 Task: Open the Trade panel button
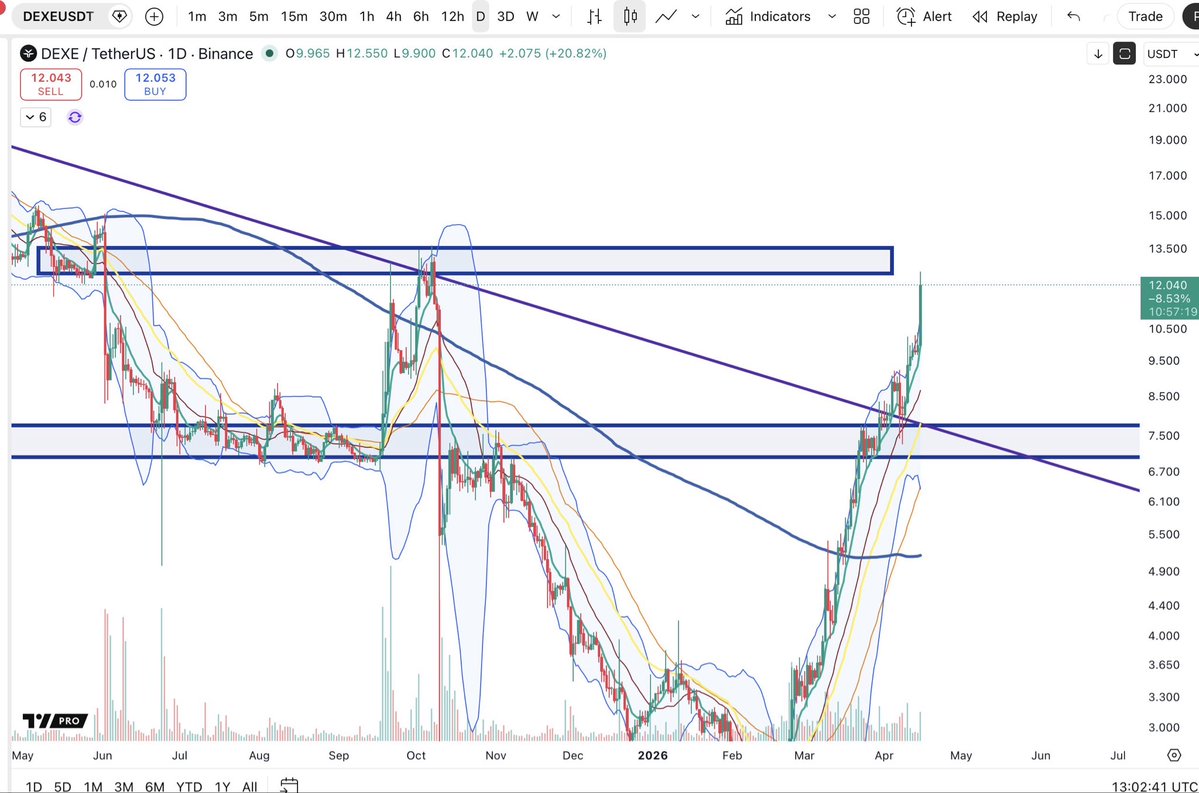pyautogui.click(x=1145, y=16)
